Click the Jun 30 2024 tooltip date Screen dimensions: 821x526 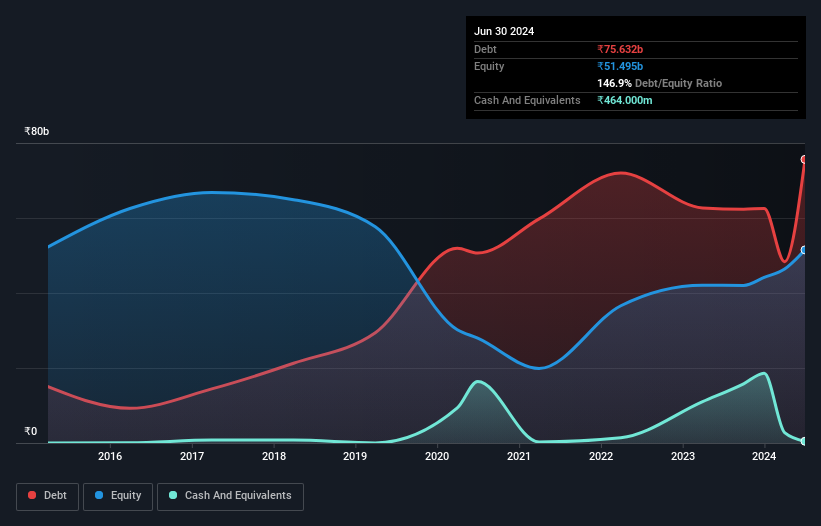[504, 31]
